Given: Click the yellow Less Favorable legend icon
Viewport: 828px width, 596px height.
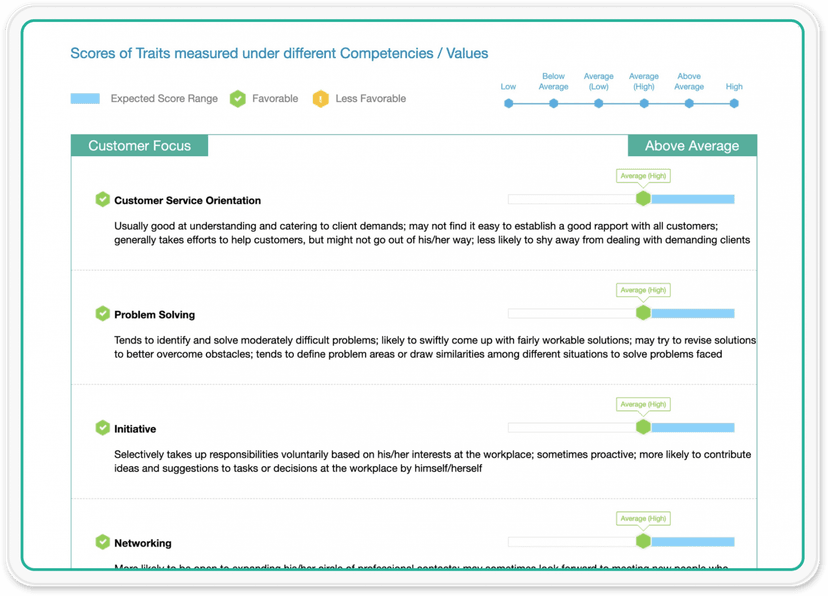Looking at the screenshot, I should (320, 99).
